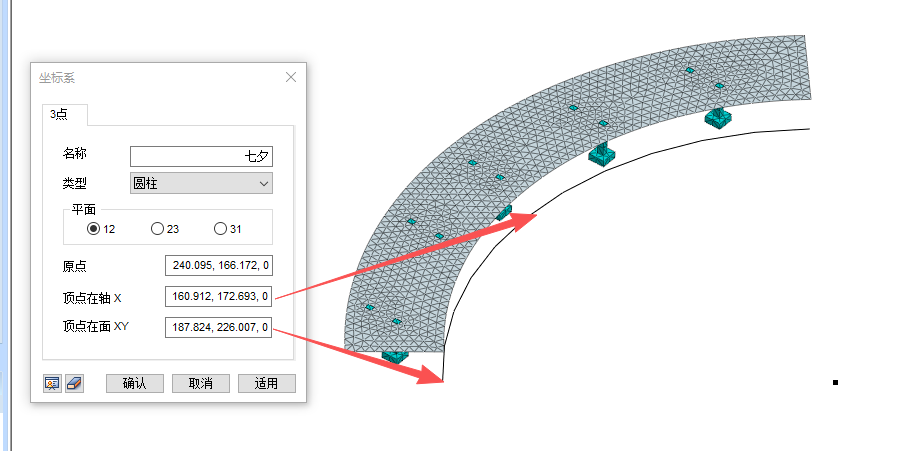Image resolution: width=922 pixels, height=451 pixels.
Task: Click the small black origin point marker
Action: coord(835,382)
